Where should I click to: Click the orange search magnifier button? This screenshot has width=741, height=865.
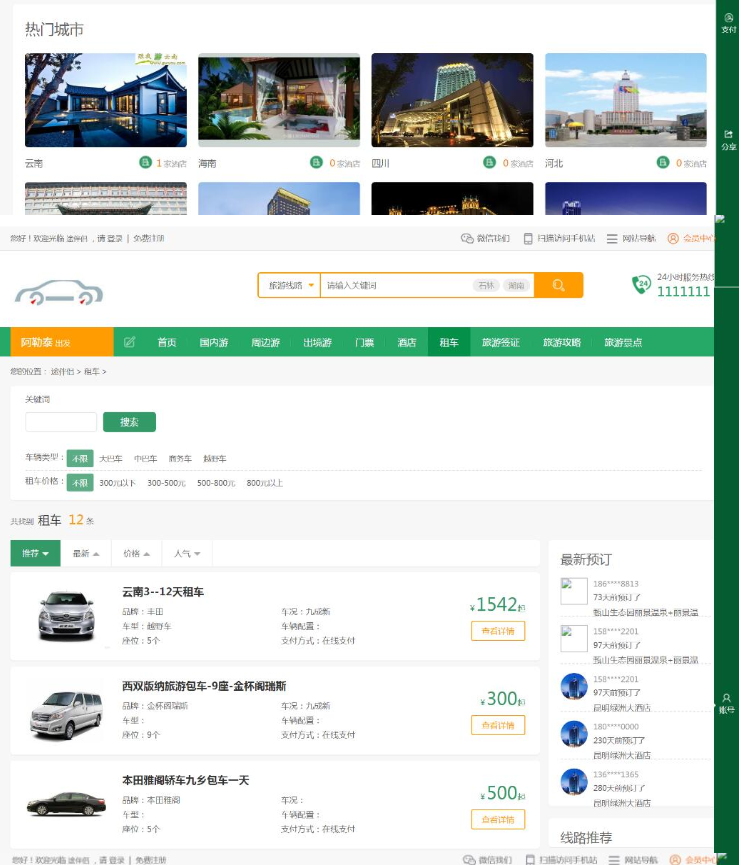(558, 285)
